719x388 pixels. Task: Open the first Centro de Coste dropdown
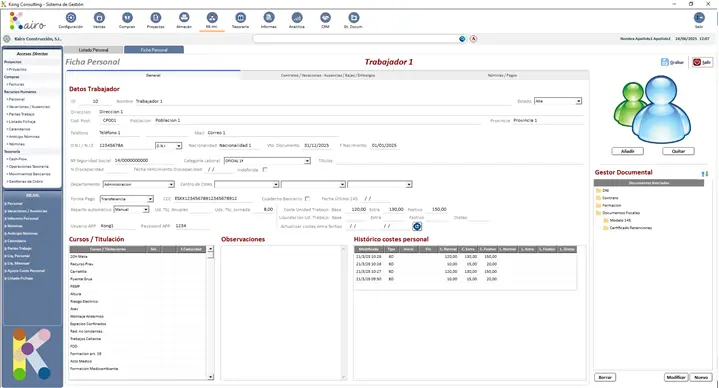tap(246, 184)
